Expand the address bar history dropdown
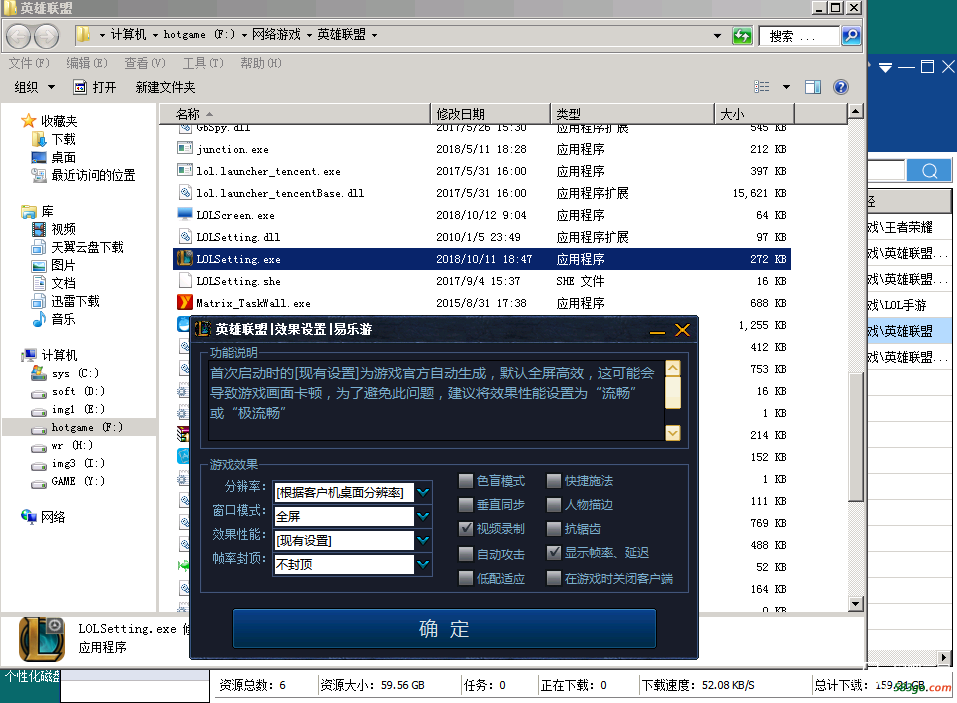Viewport: 957px width, 703px height. [717, 36]
